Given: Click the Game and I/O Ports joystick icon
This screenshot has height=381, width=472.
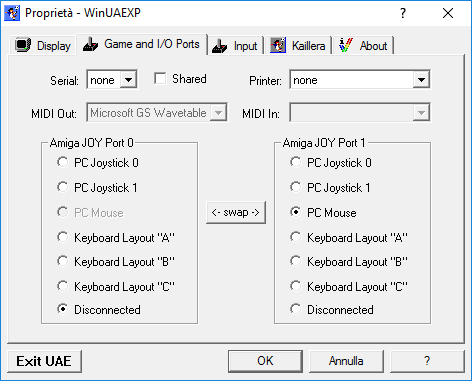Looking at the screenshot, I should [x=90, y=44].
